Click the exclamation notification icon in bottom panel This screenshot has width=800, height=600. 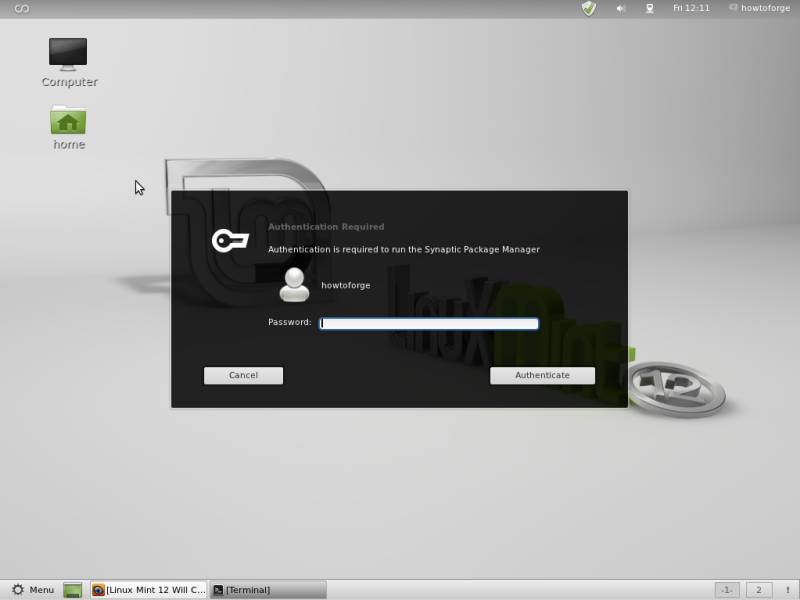[788, 590]
